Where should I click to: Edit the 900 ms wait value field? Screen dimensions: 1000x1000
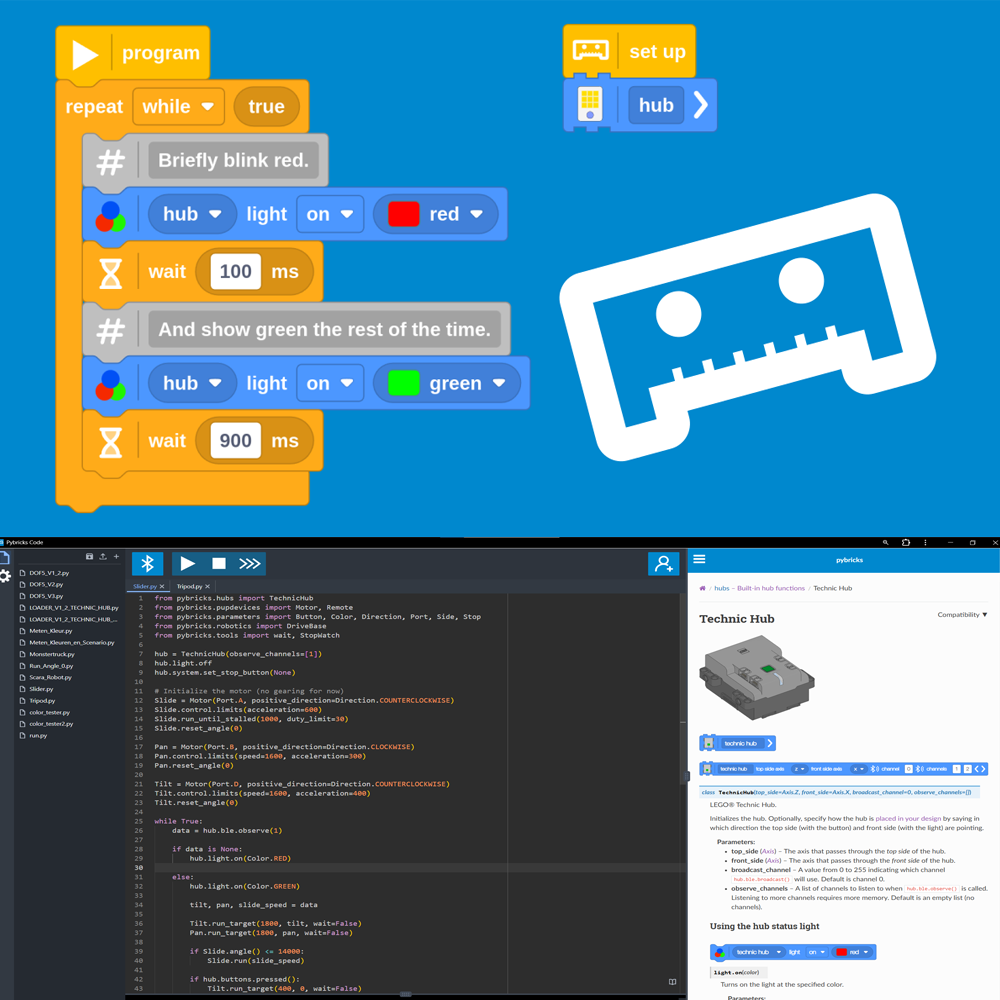pyautogui.click(x=235, y=441)
